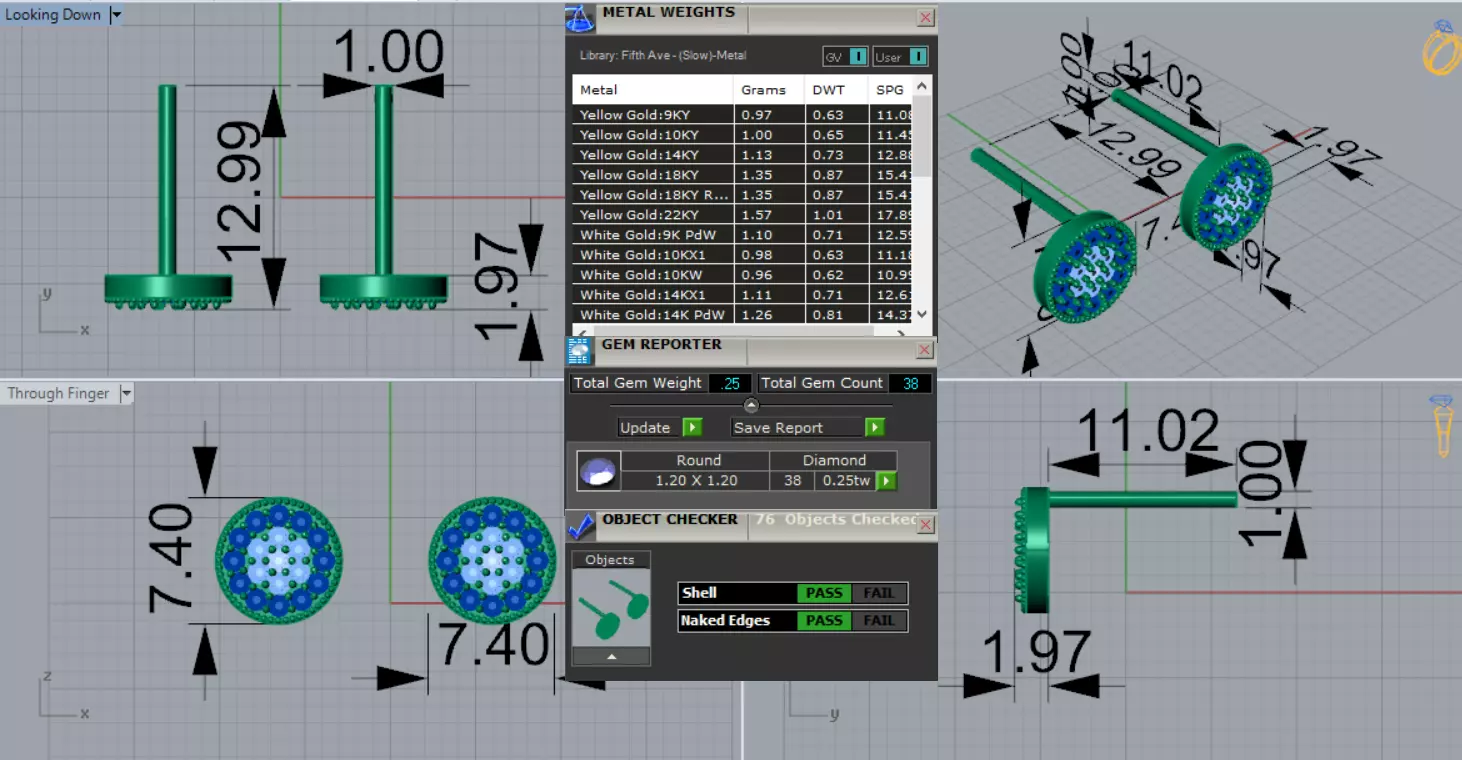Image resolution: width=1462 pixels, height=760 pixels.
Task: Click the Gem Reporter panel icon
Action: tap(580, 350)
